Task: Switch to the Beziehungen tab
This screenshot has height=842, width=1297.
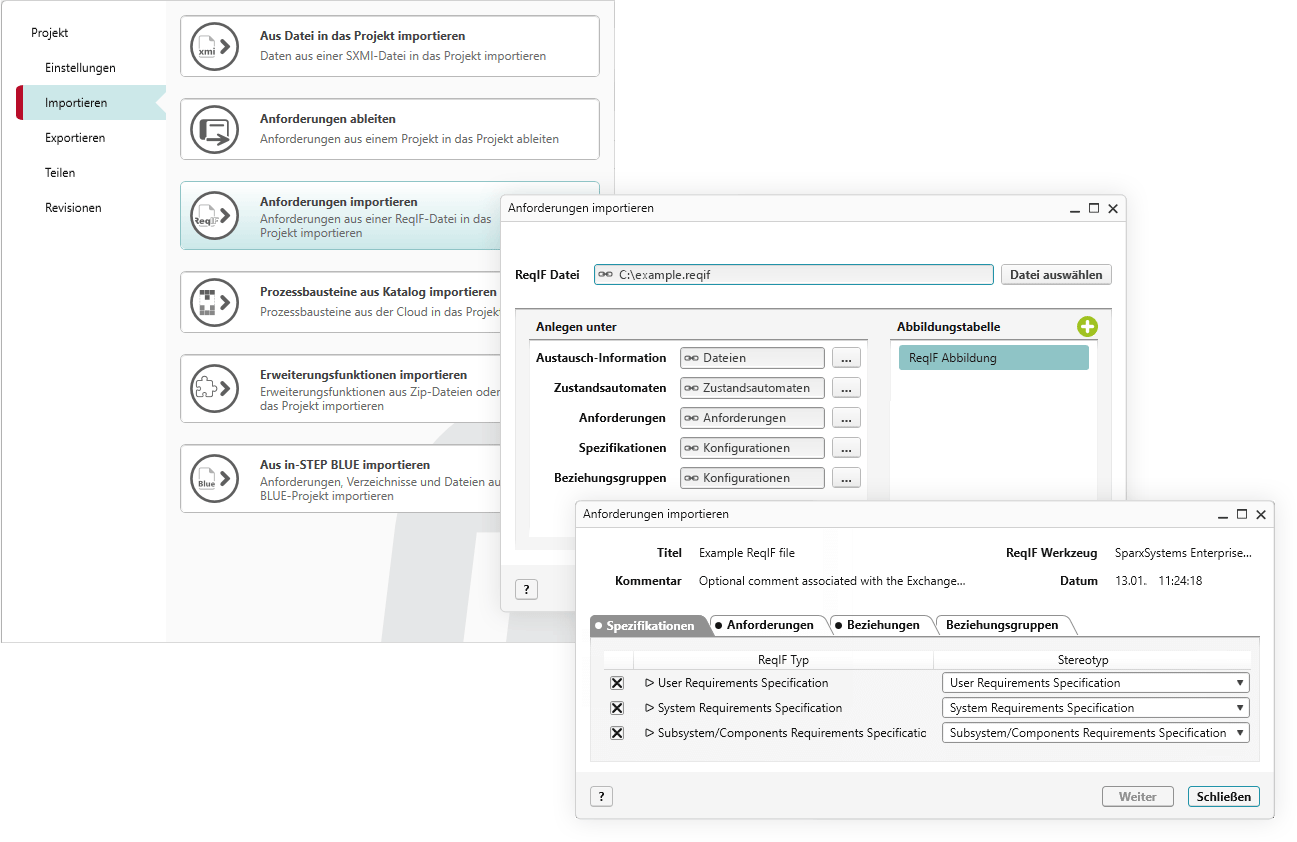Action: point(881,625)
